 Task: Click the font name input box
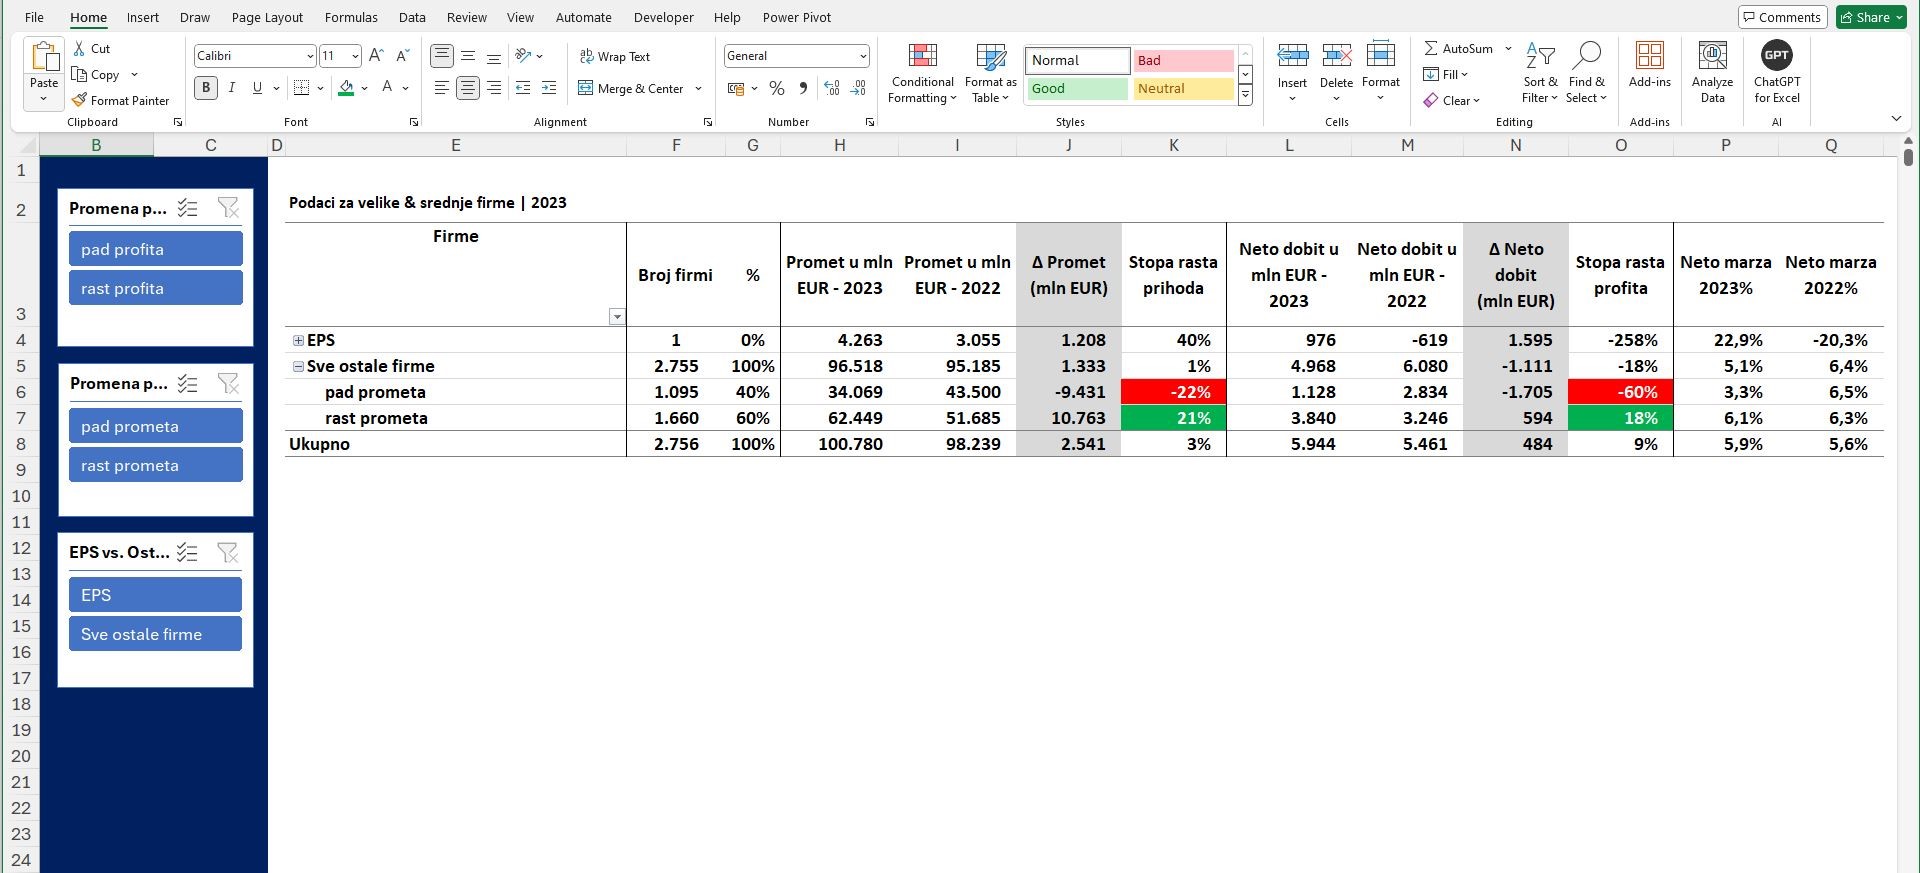point(248,56)
